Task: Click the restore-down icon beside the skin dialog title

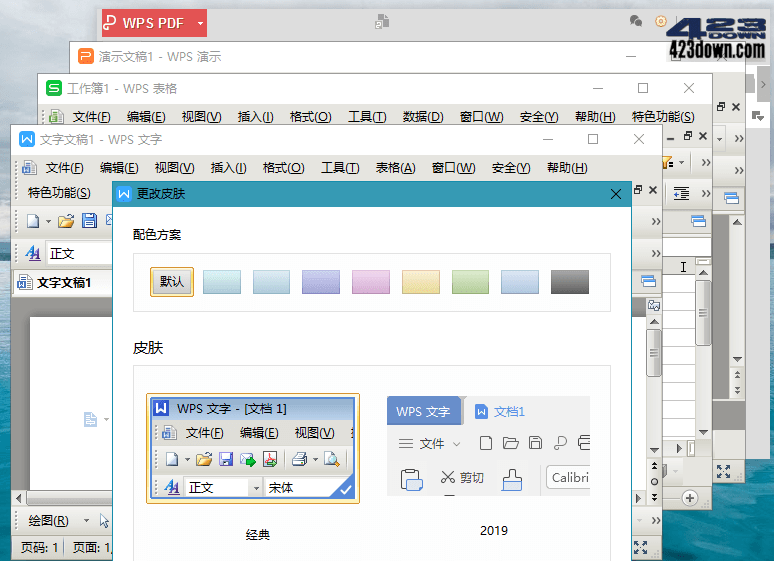Action: point(638,190)
